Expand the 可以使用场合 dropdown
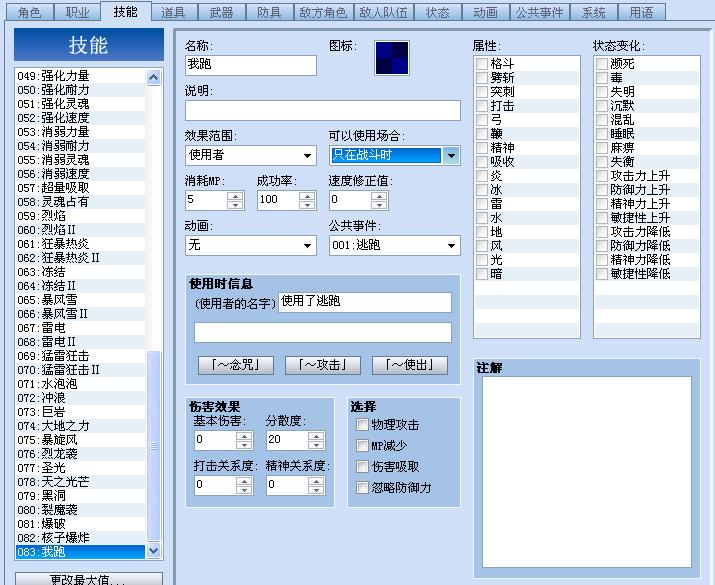Viewport: 715px width, 585px height. (x=394, y=155)
